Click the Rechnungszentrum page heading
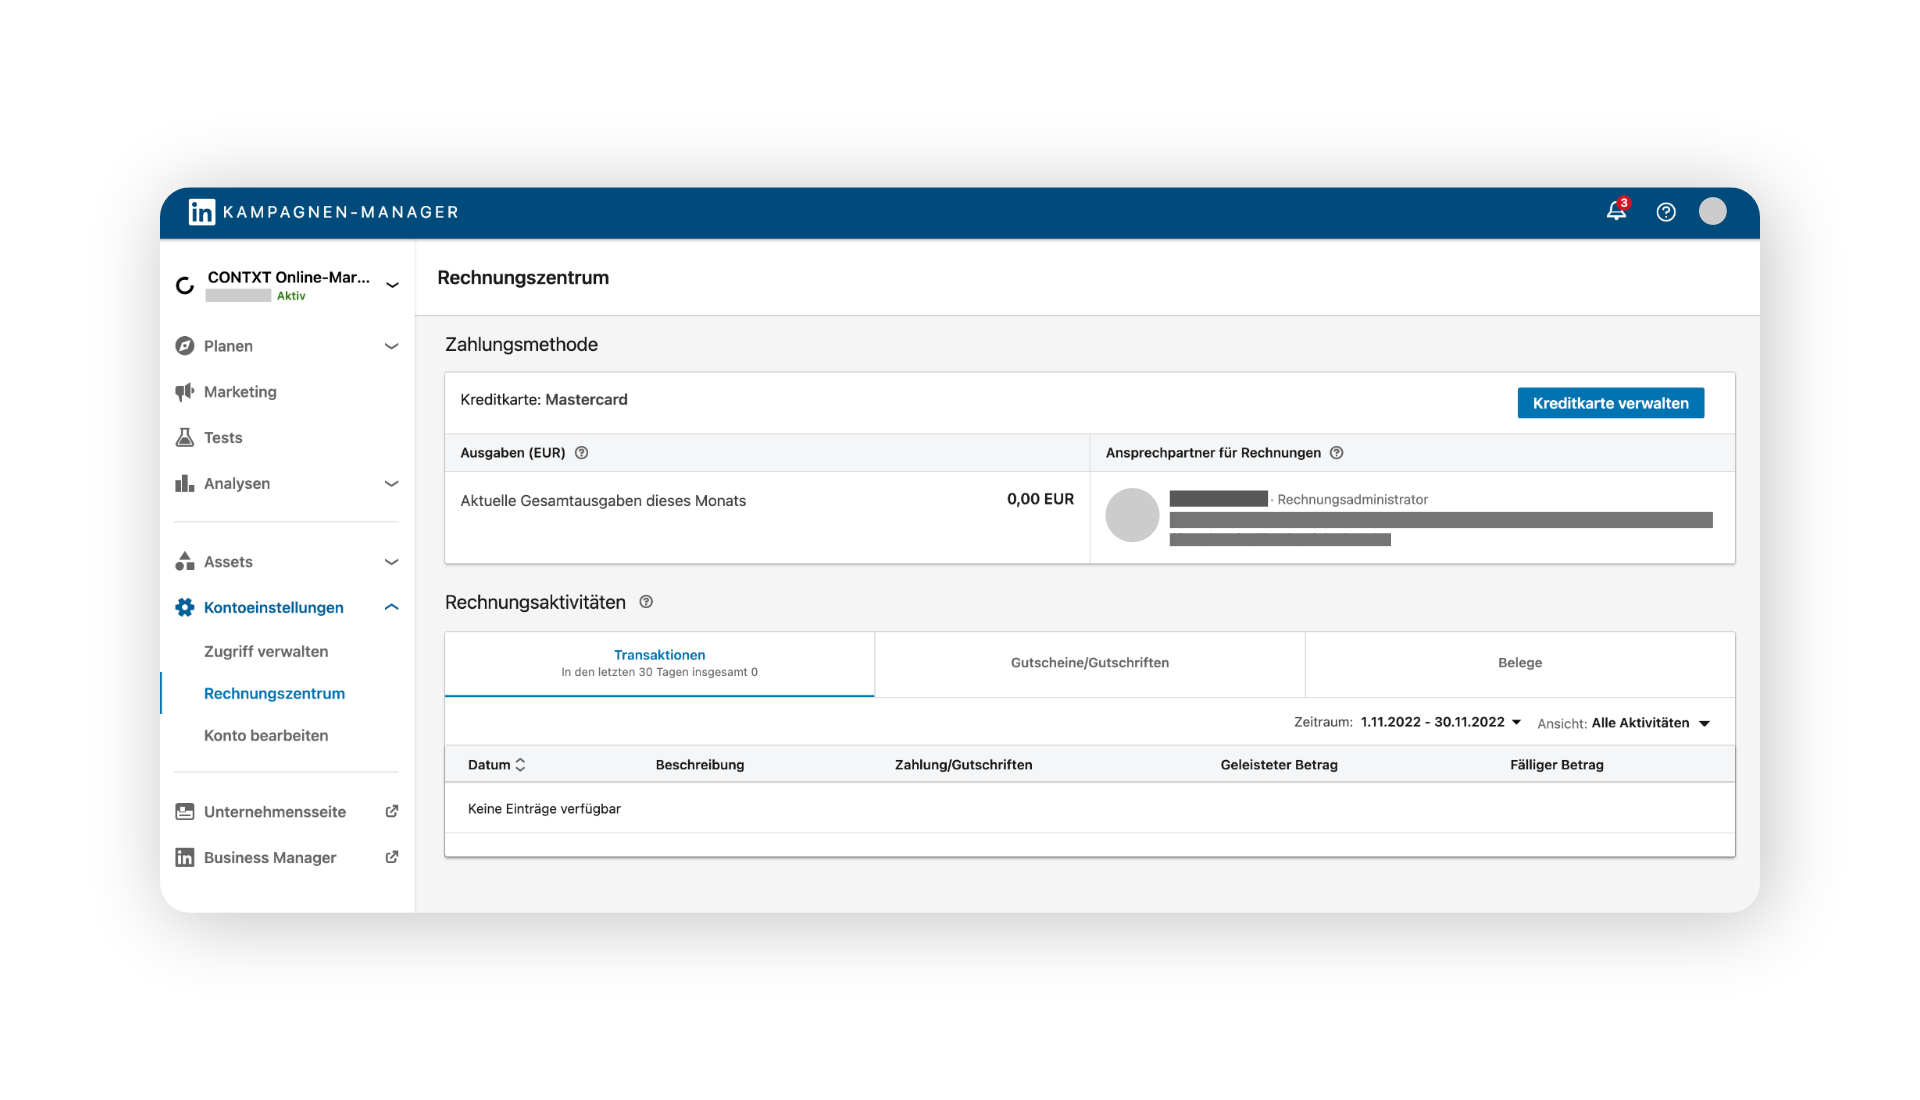 click(523, 278)
